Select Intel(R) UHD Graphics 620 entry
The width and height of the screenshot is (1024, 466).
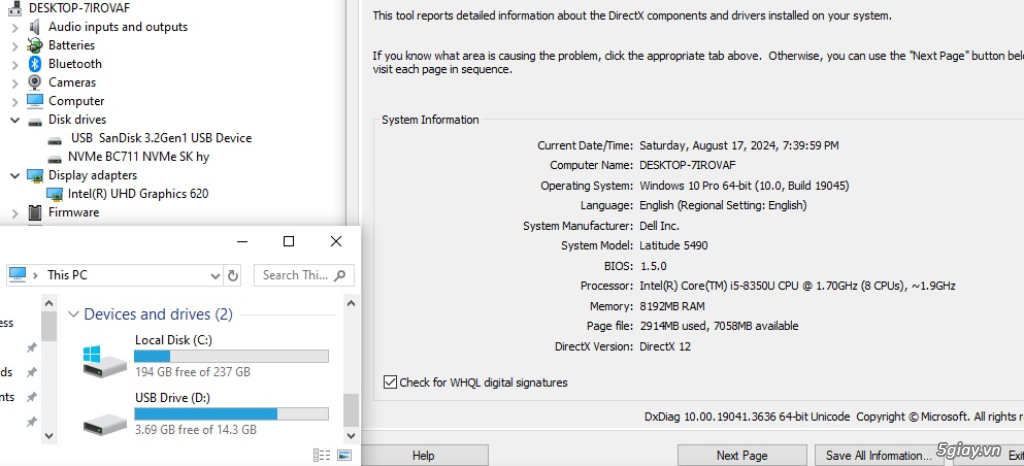(x=138, y=194)
